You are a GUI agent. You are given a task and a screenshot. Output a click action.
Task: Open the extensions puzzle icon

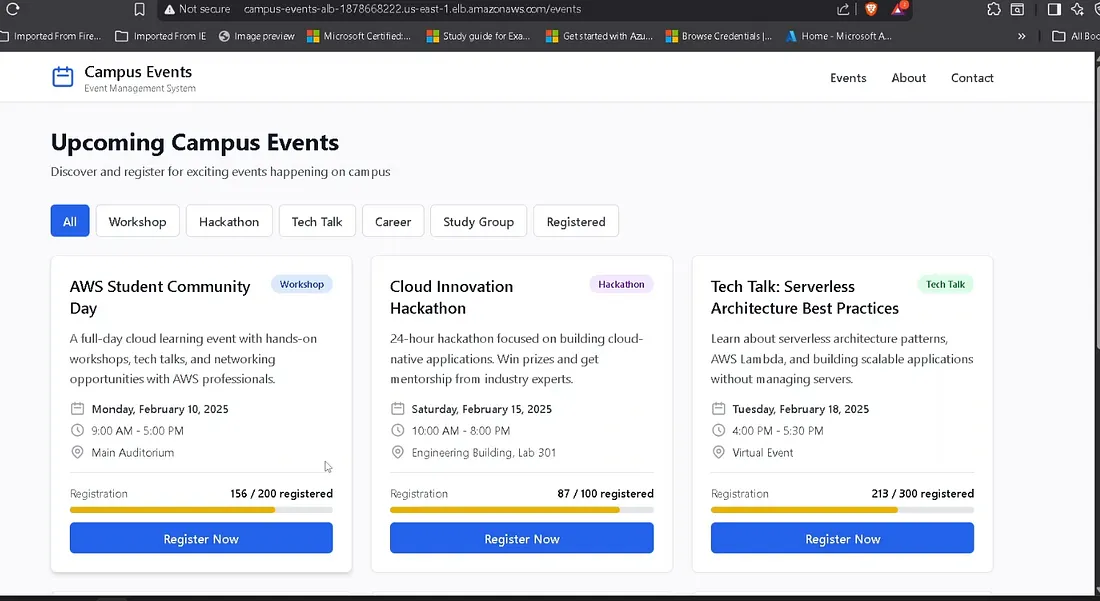(993, 9)
